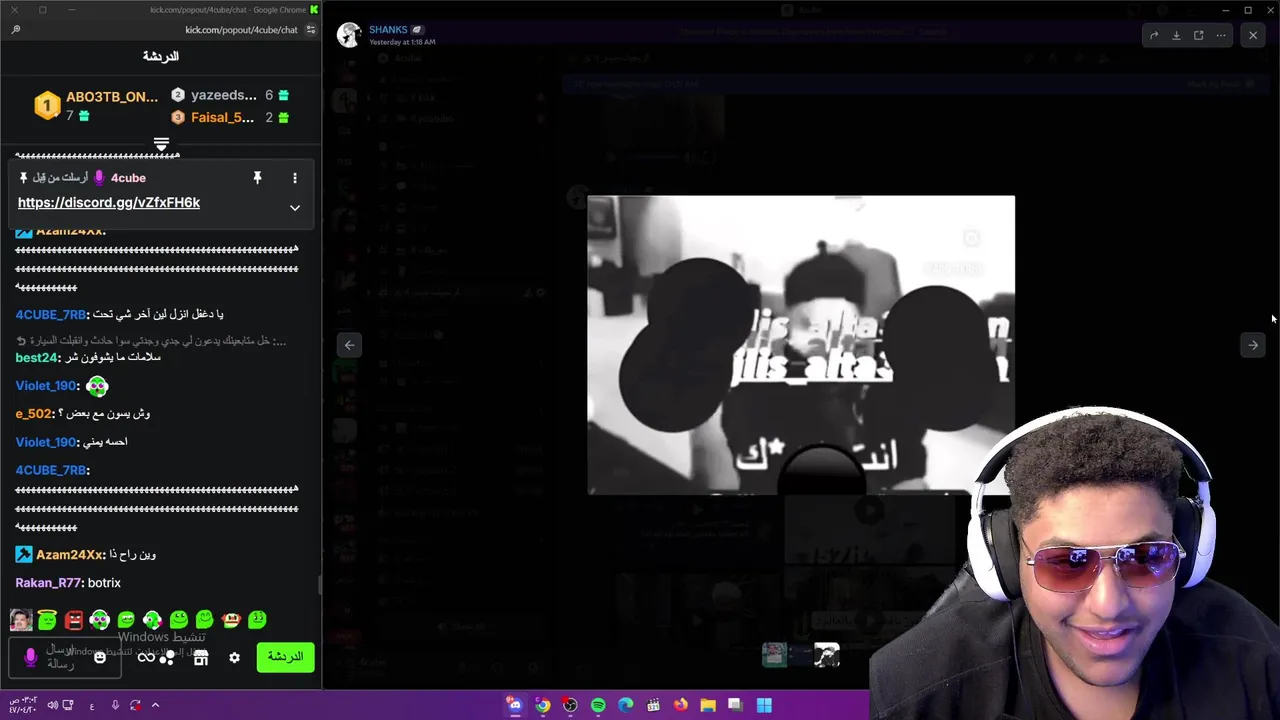
Task: Expand the pinned message chevron
Action: (294, 208)
